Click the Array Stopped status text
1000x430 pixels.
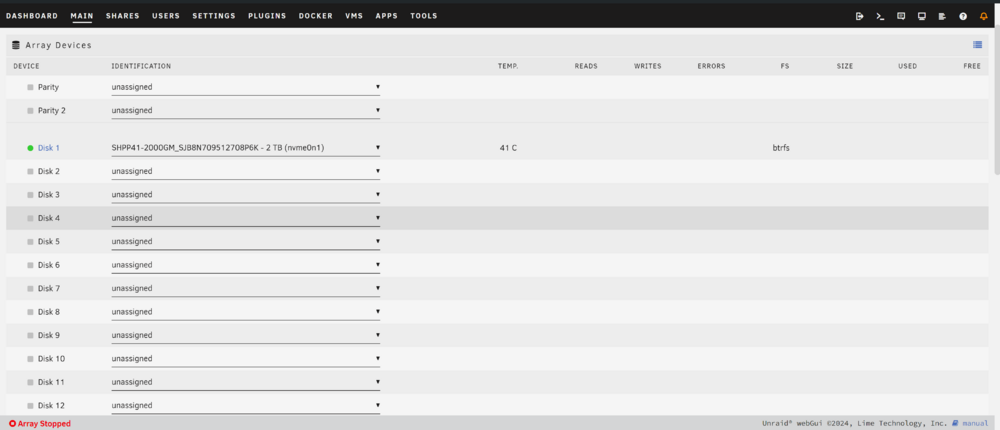(44, 424)
